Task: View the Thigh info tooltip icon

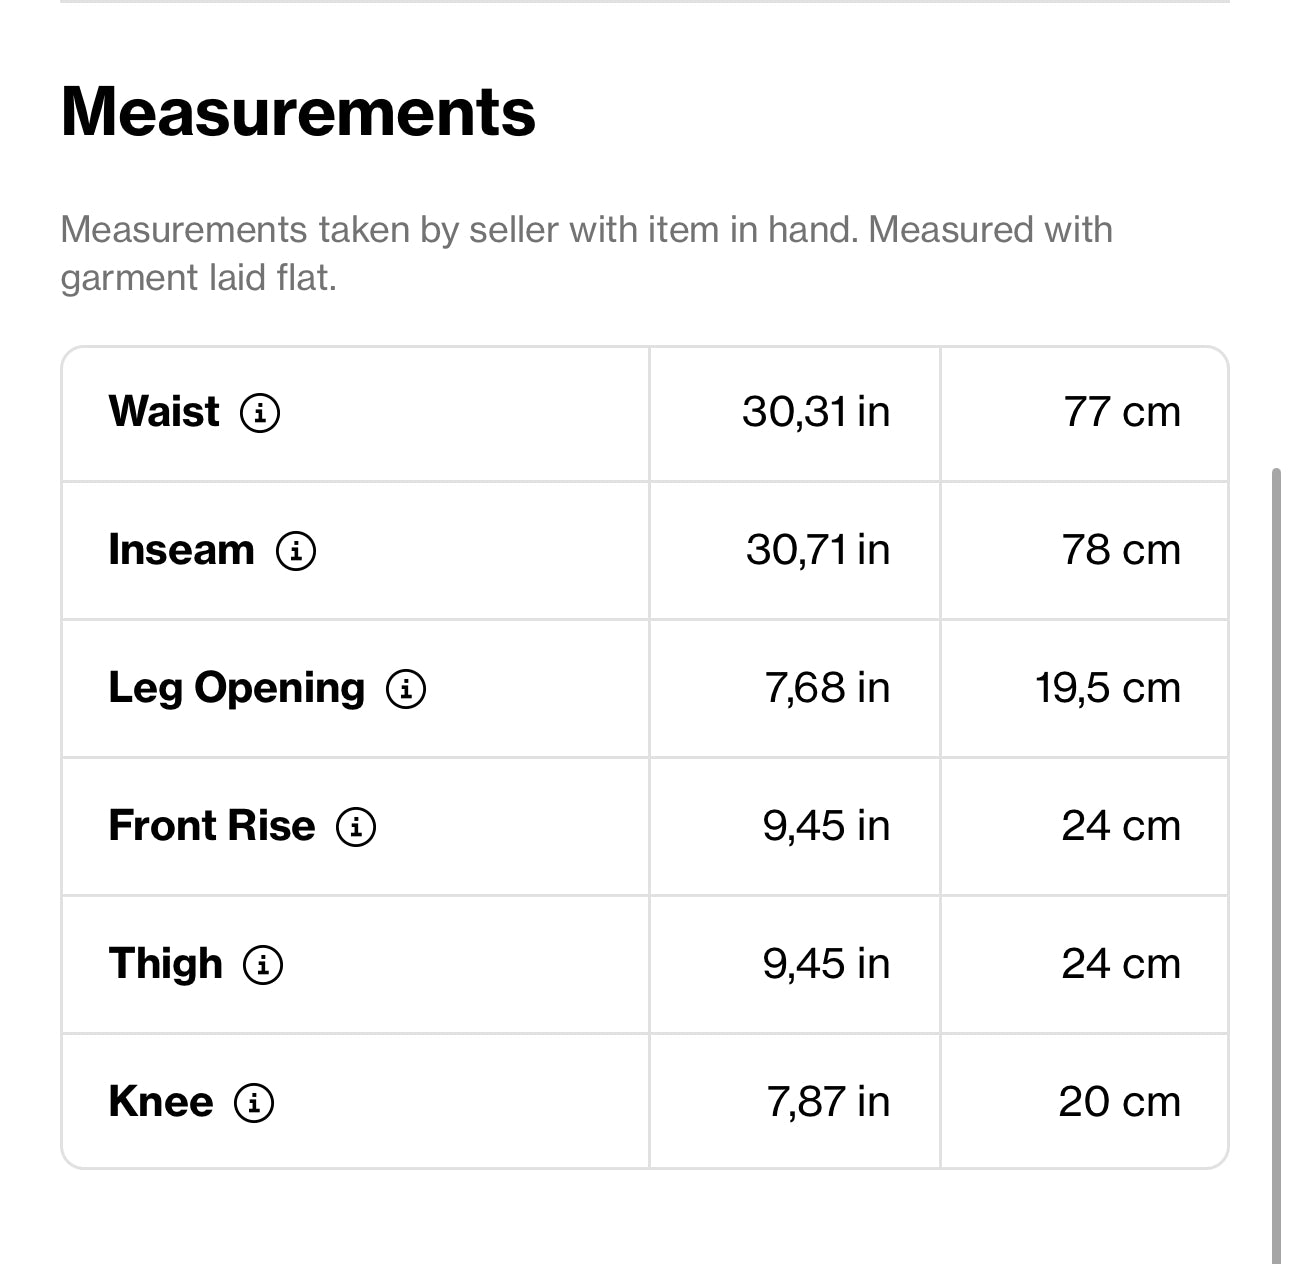Action: [264, 964]
